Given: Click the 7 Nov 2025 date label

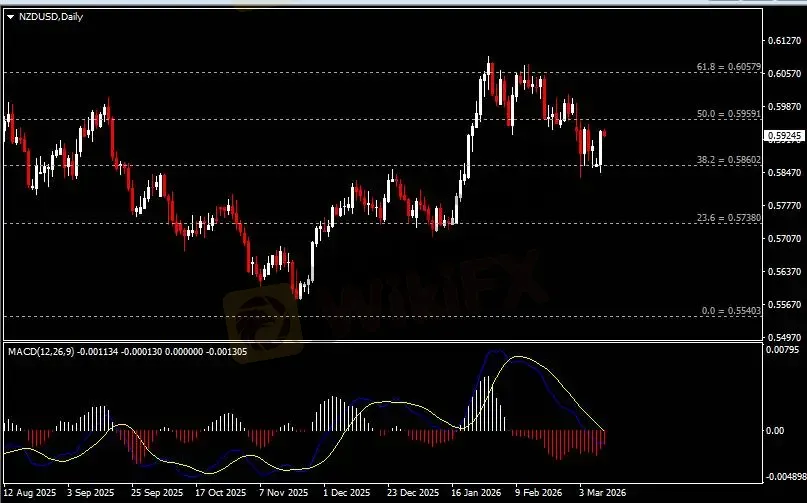Looking at the screenshot, I should pyautogui.click(x=281, y=493).
